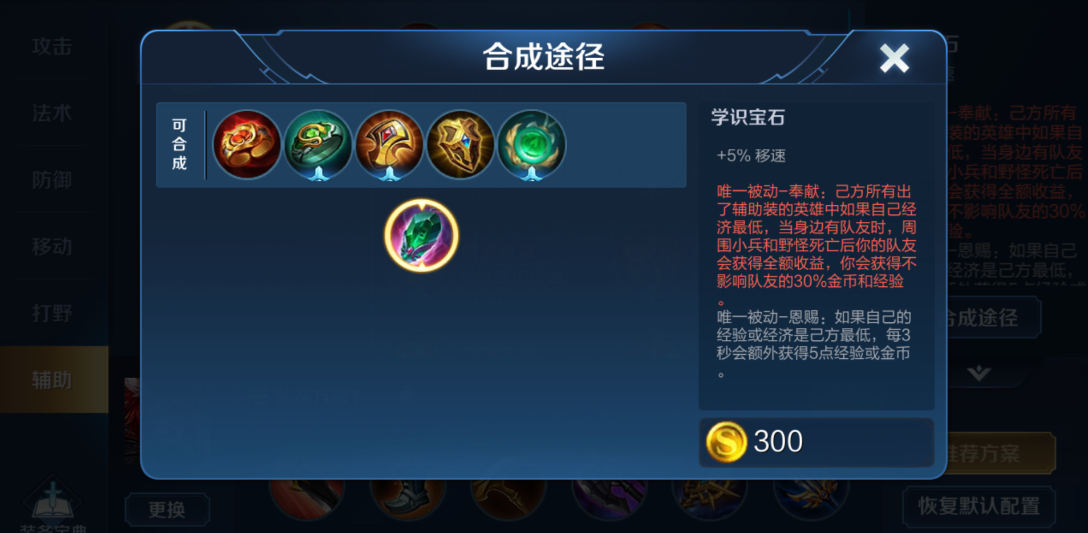Viewport: 1088px width, 533px height.
Task: Tap the boots item in bottom loadout
Action: [x=407, y=499]
